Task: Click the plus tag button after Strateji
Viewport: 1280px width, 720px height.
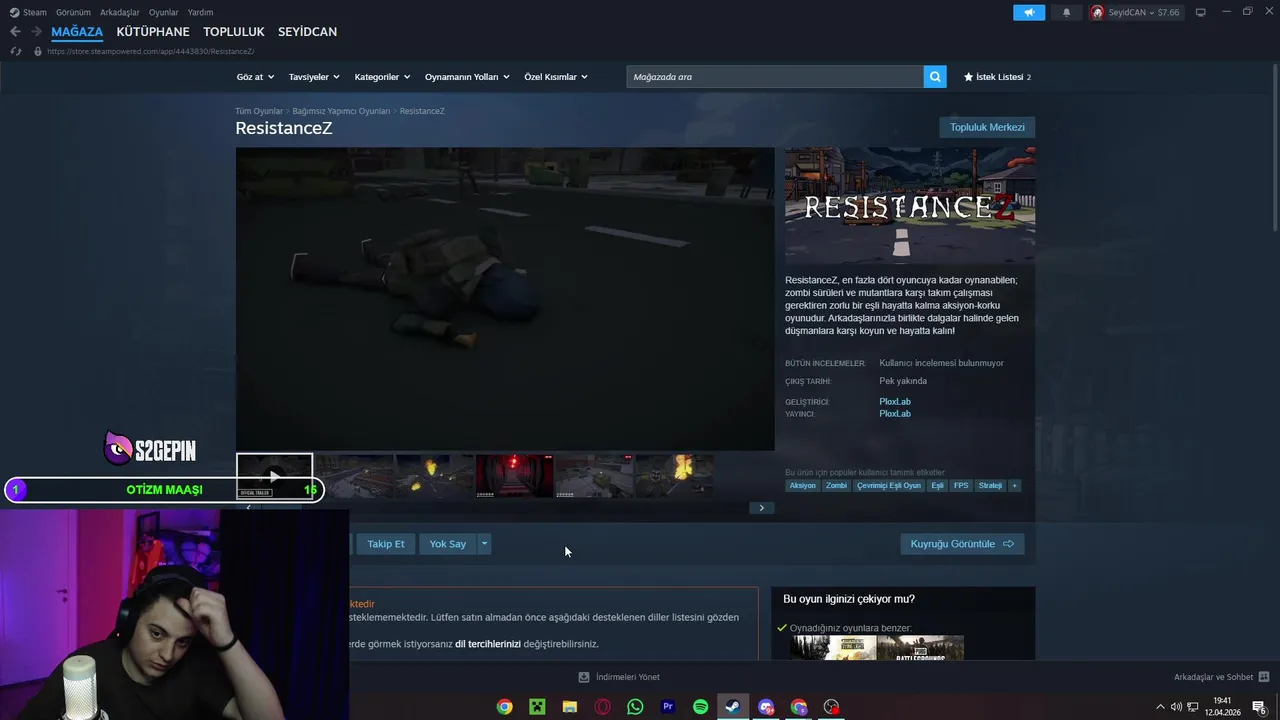Action: [x=1014, y=485]
